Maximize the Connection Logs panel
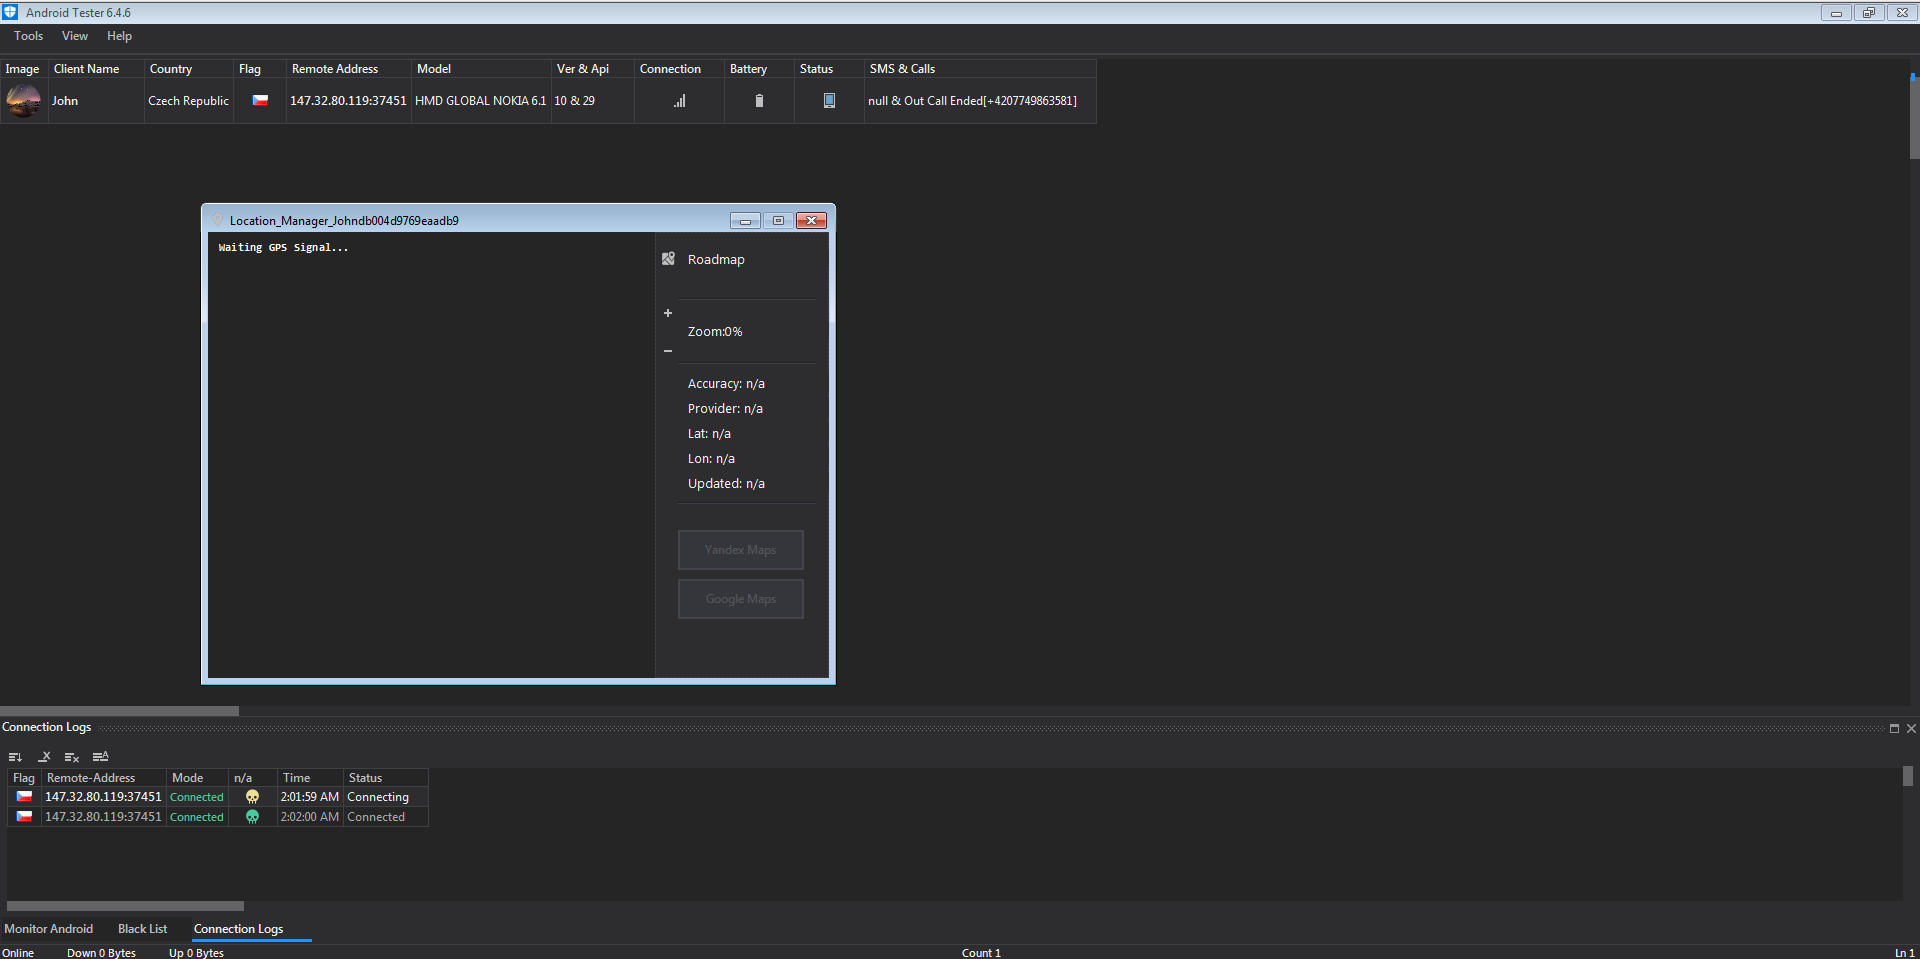The width and height of the screenshot is (1920, 959). coord(1894,728)
